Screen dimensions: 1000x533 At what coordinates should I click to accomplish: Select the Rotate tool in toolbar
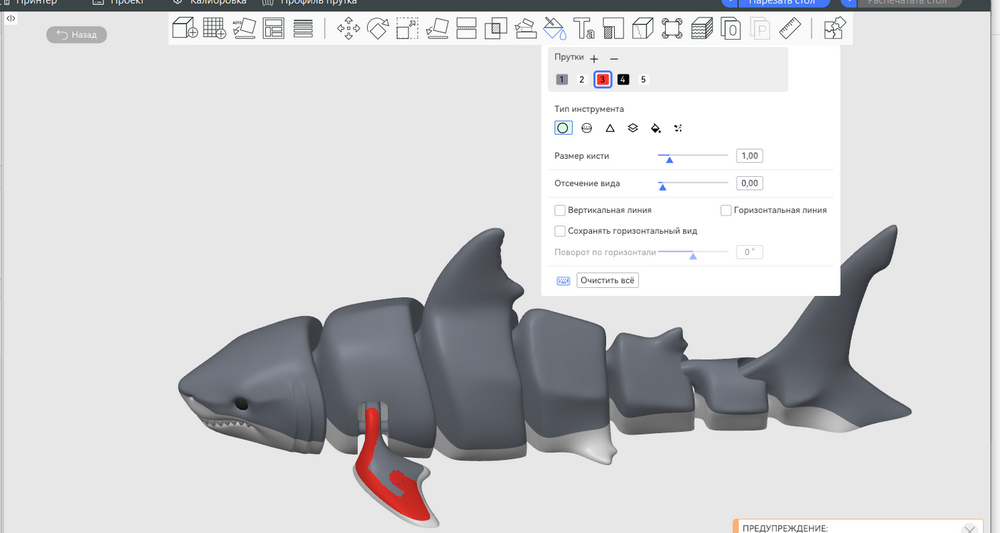click(378, 29)
